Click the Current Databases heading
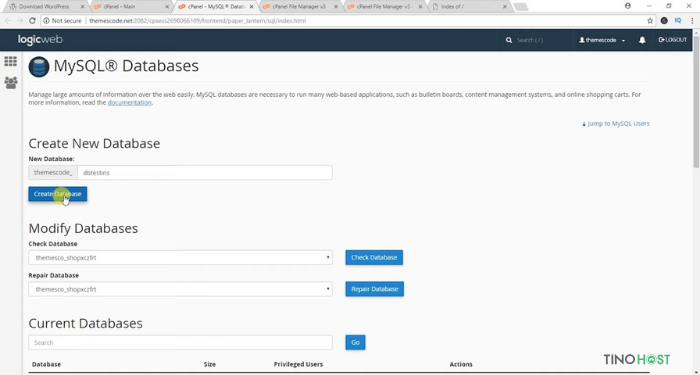Screen dimensions: 700x375 (x=86, y=323)
